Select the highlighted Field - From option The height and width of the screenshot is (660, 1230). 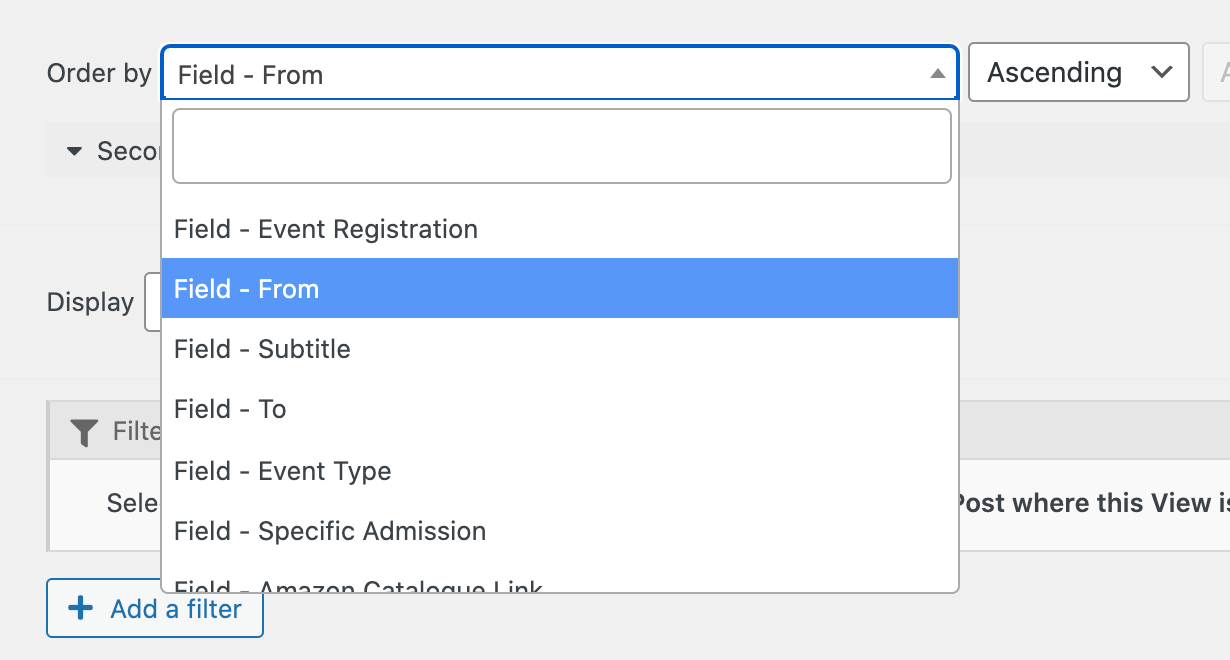coord(560,289)
